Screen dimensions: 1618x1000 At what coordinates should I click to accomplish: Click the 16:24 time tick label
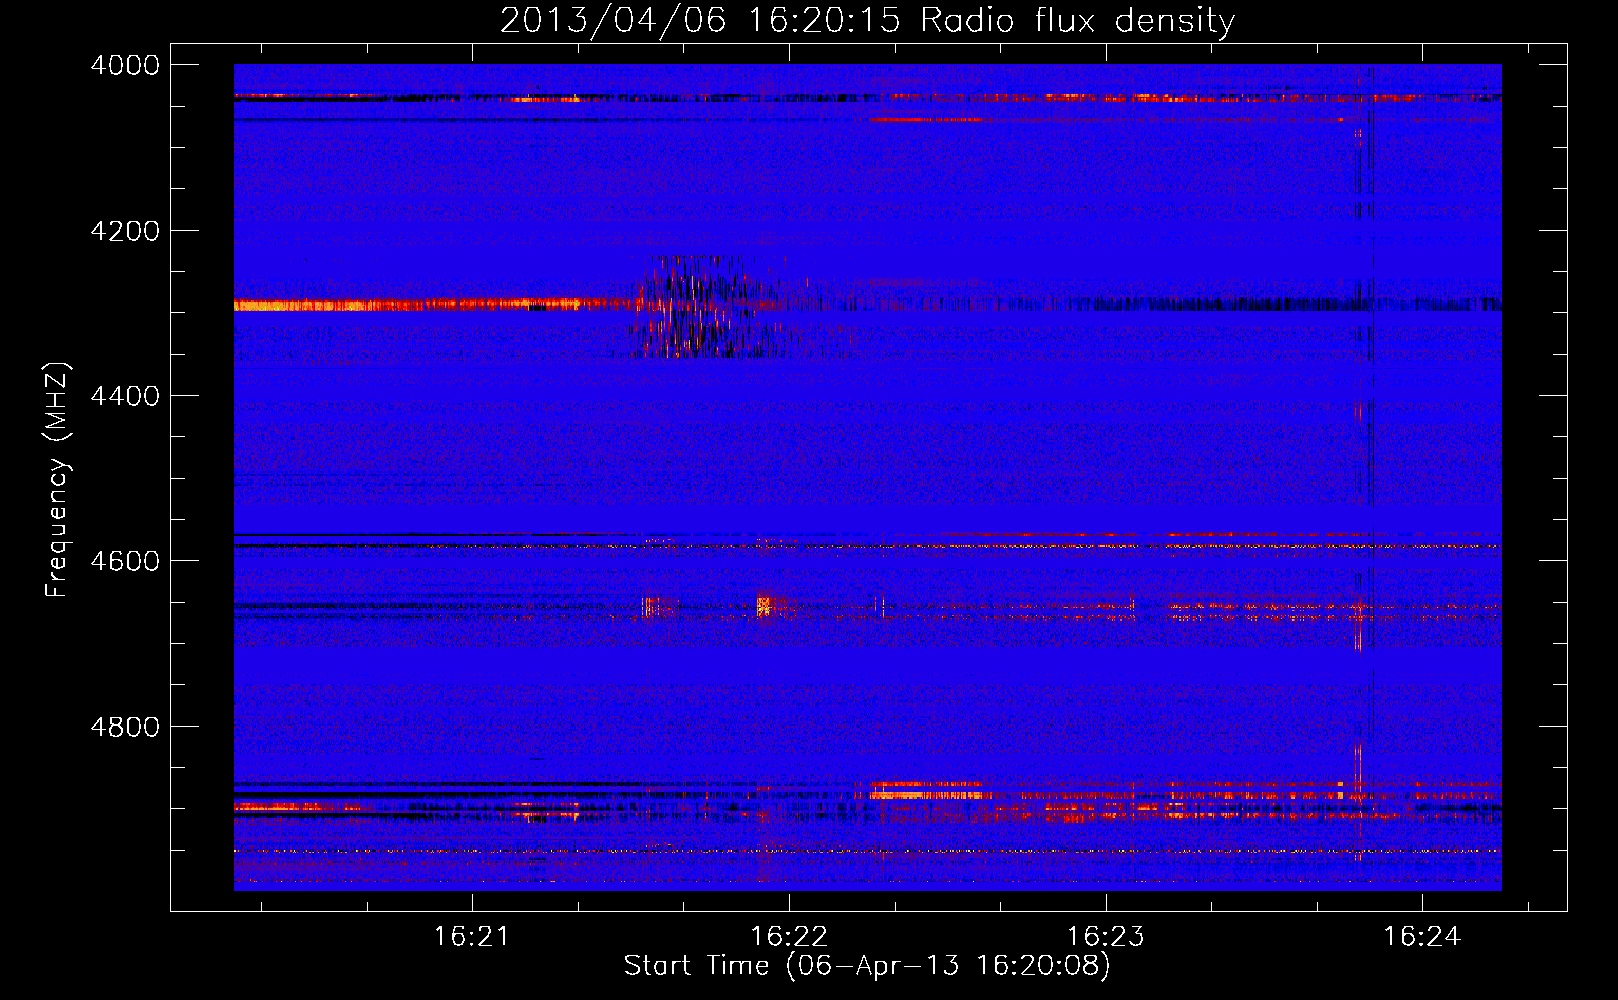1422,937
